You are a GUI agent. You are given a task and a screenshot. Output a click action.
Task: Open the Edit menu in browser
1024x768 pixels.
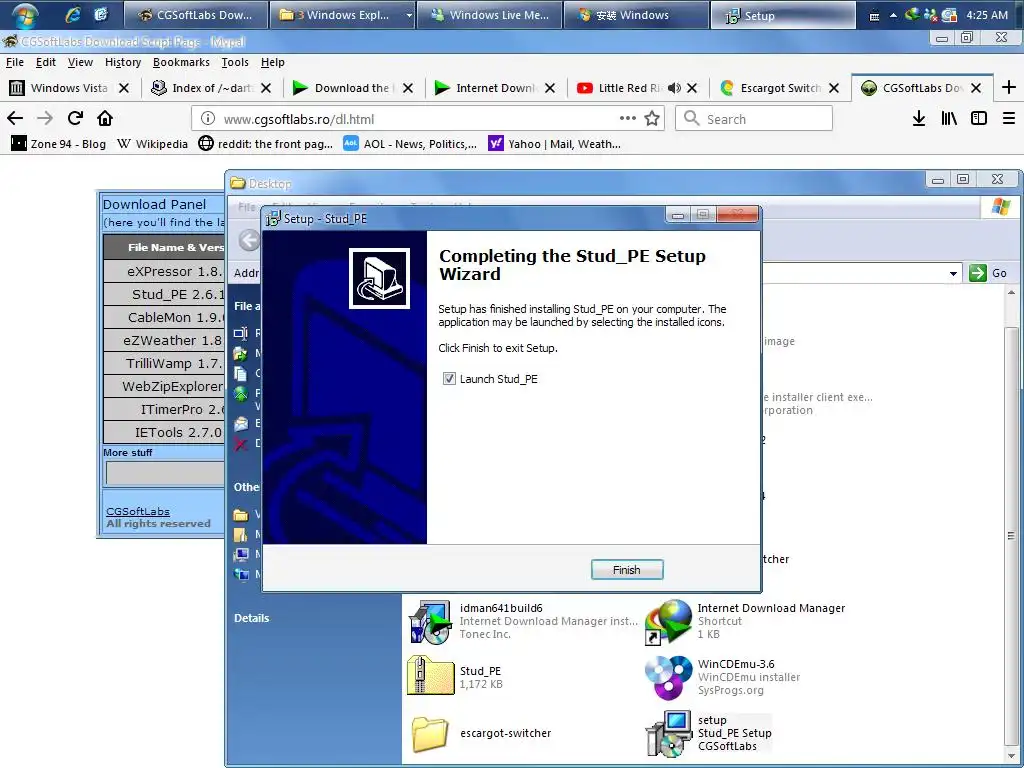click(46, 62)
